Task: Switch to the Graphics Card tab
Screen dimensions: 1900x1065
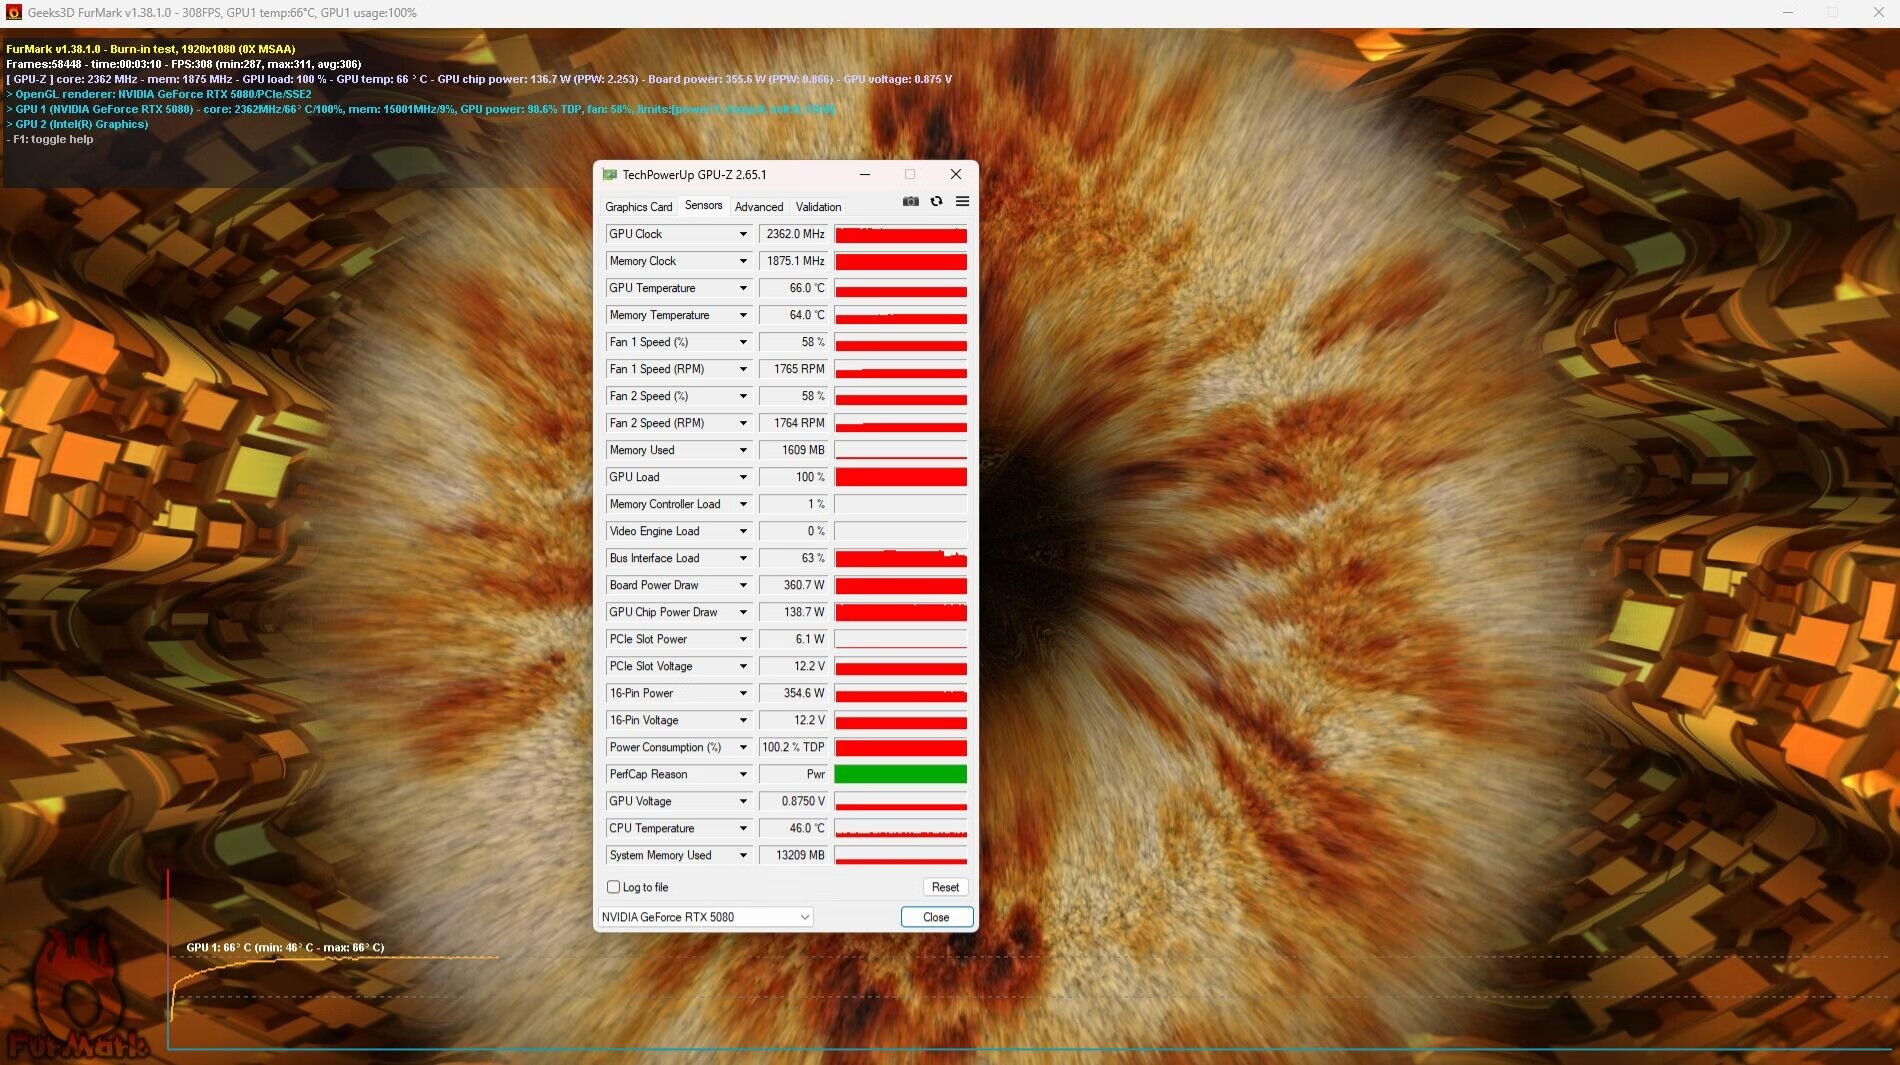Action: (x=638, y=207)
